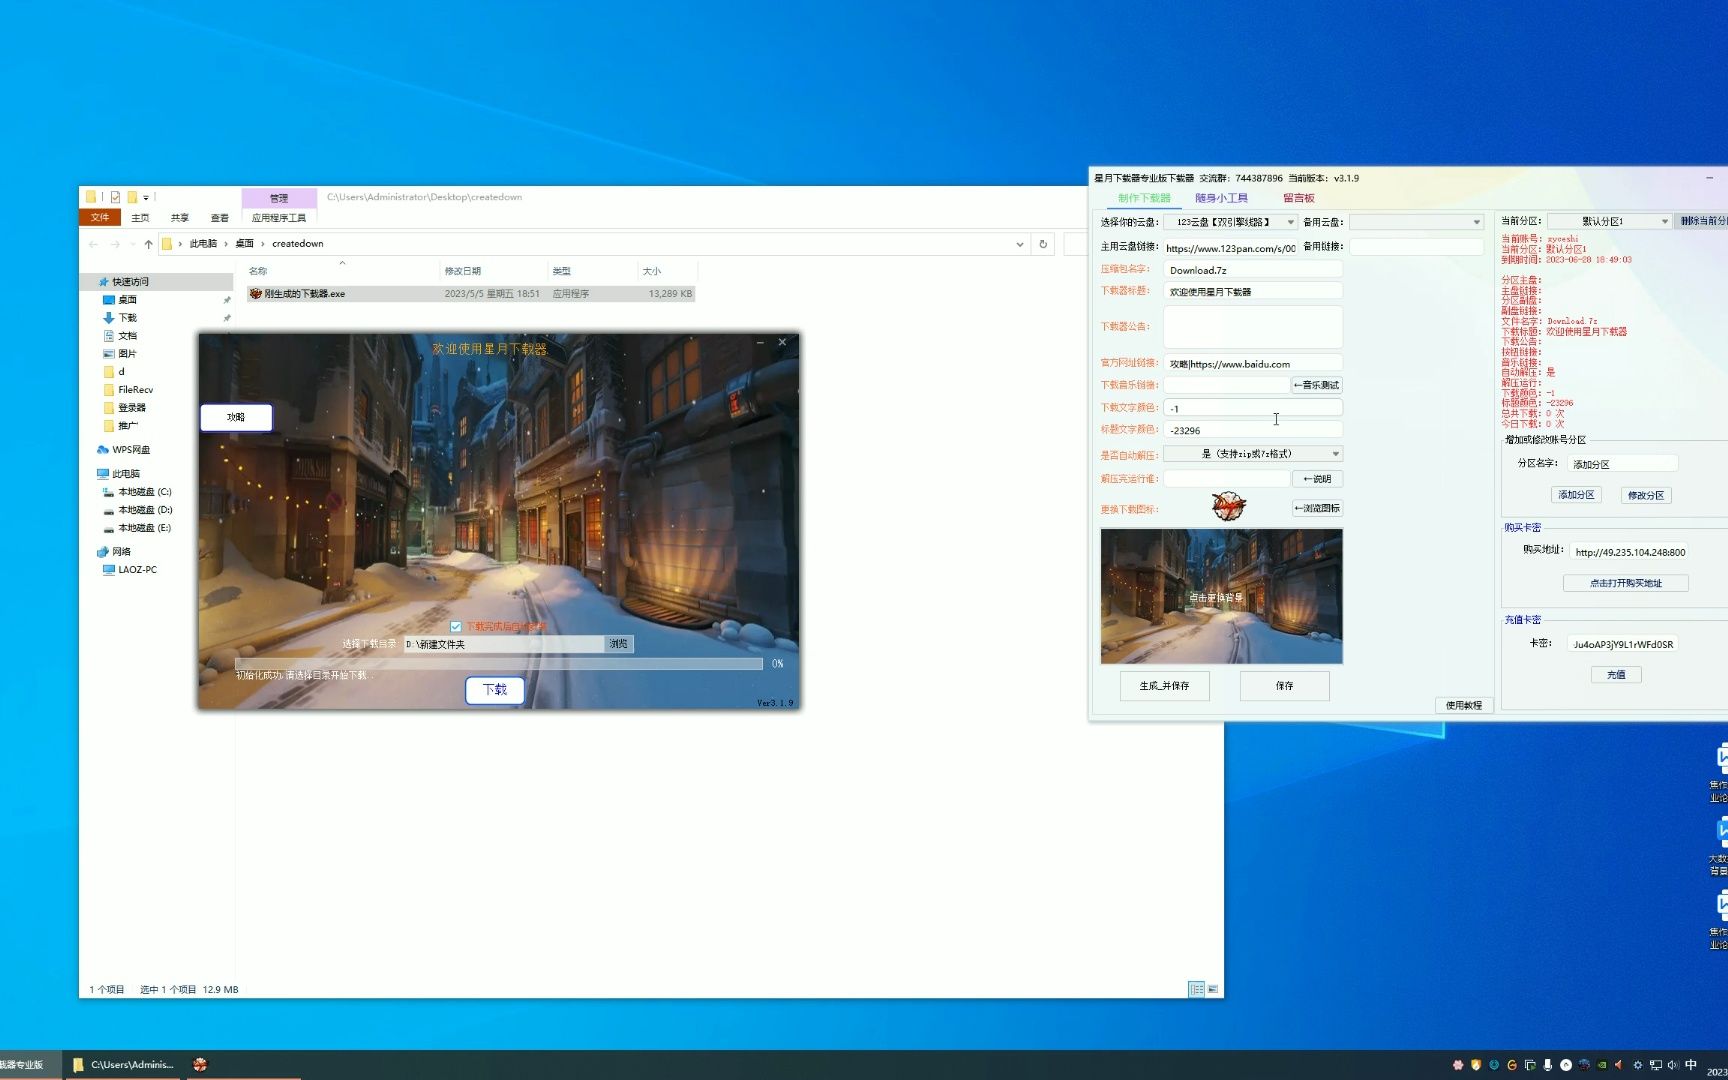Click the NVIDIA tray icon

click(x=1602, y=1065)
